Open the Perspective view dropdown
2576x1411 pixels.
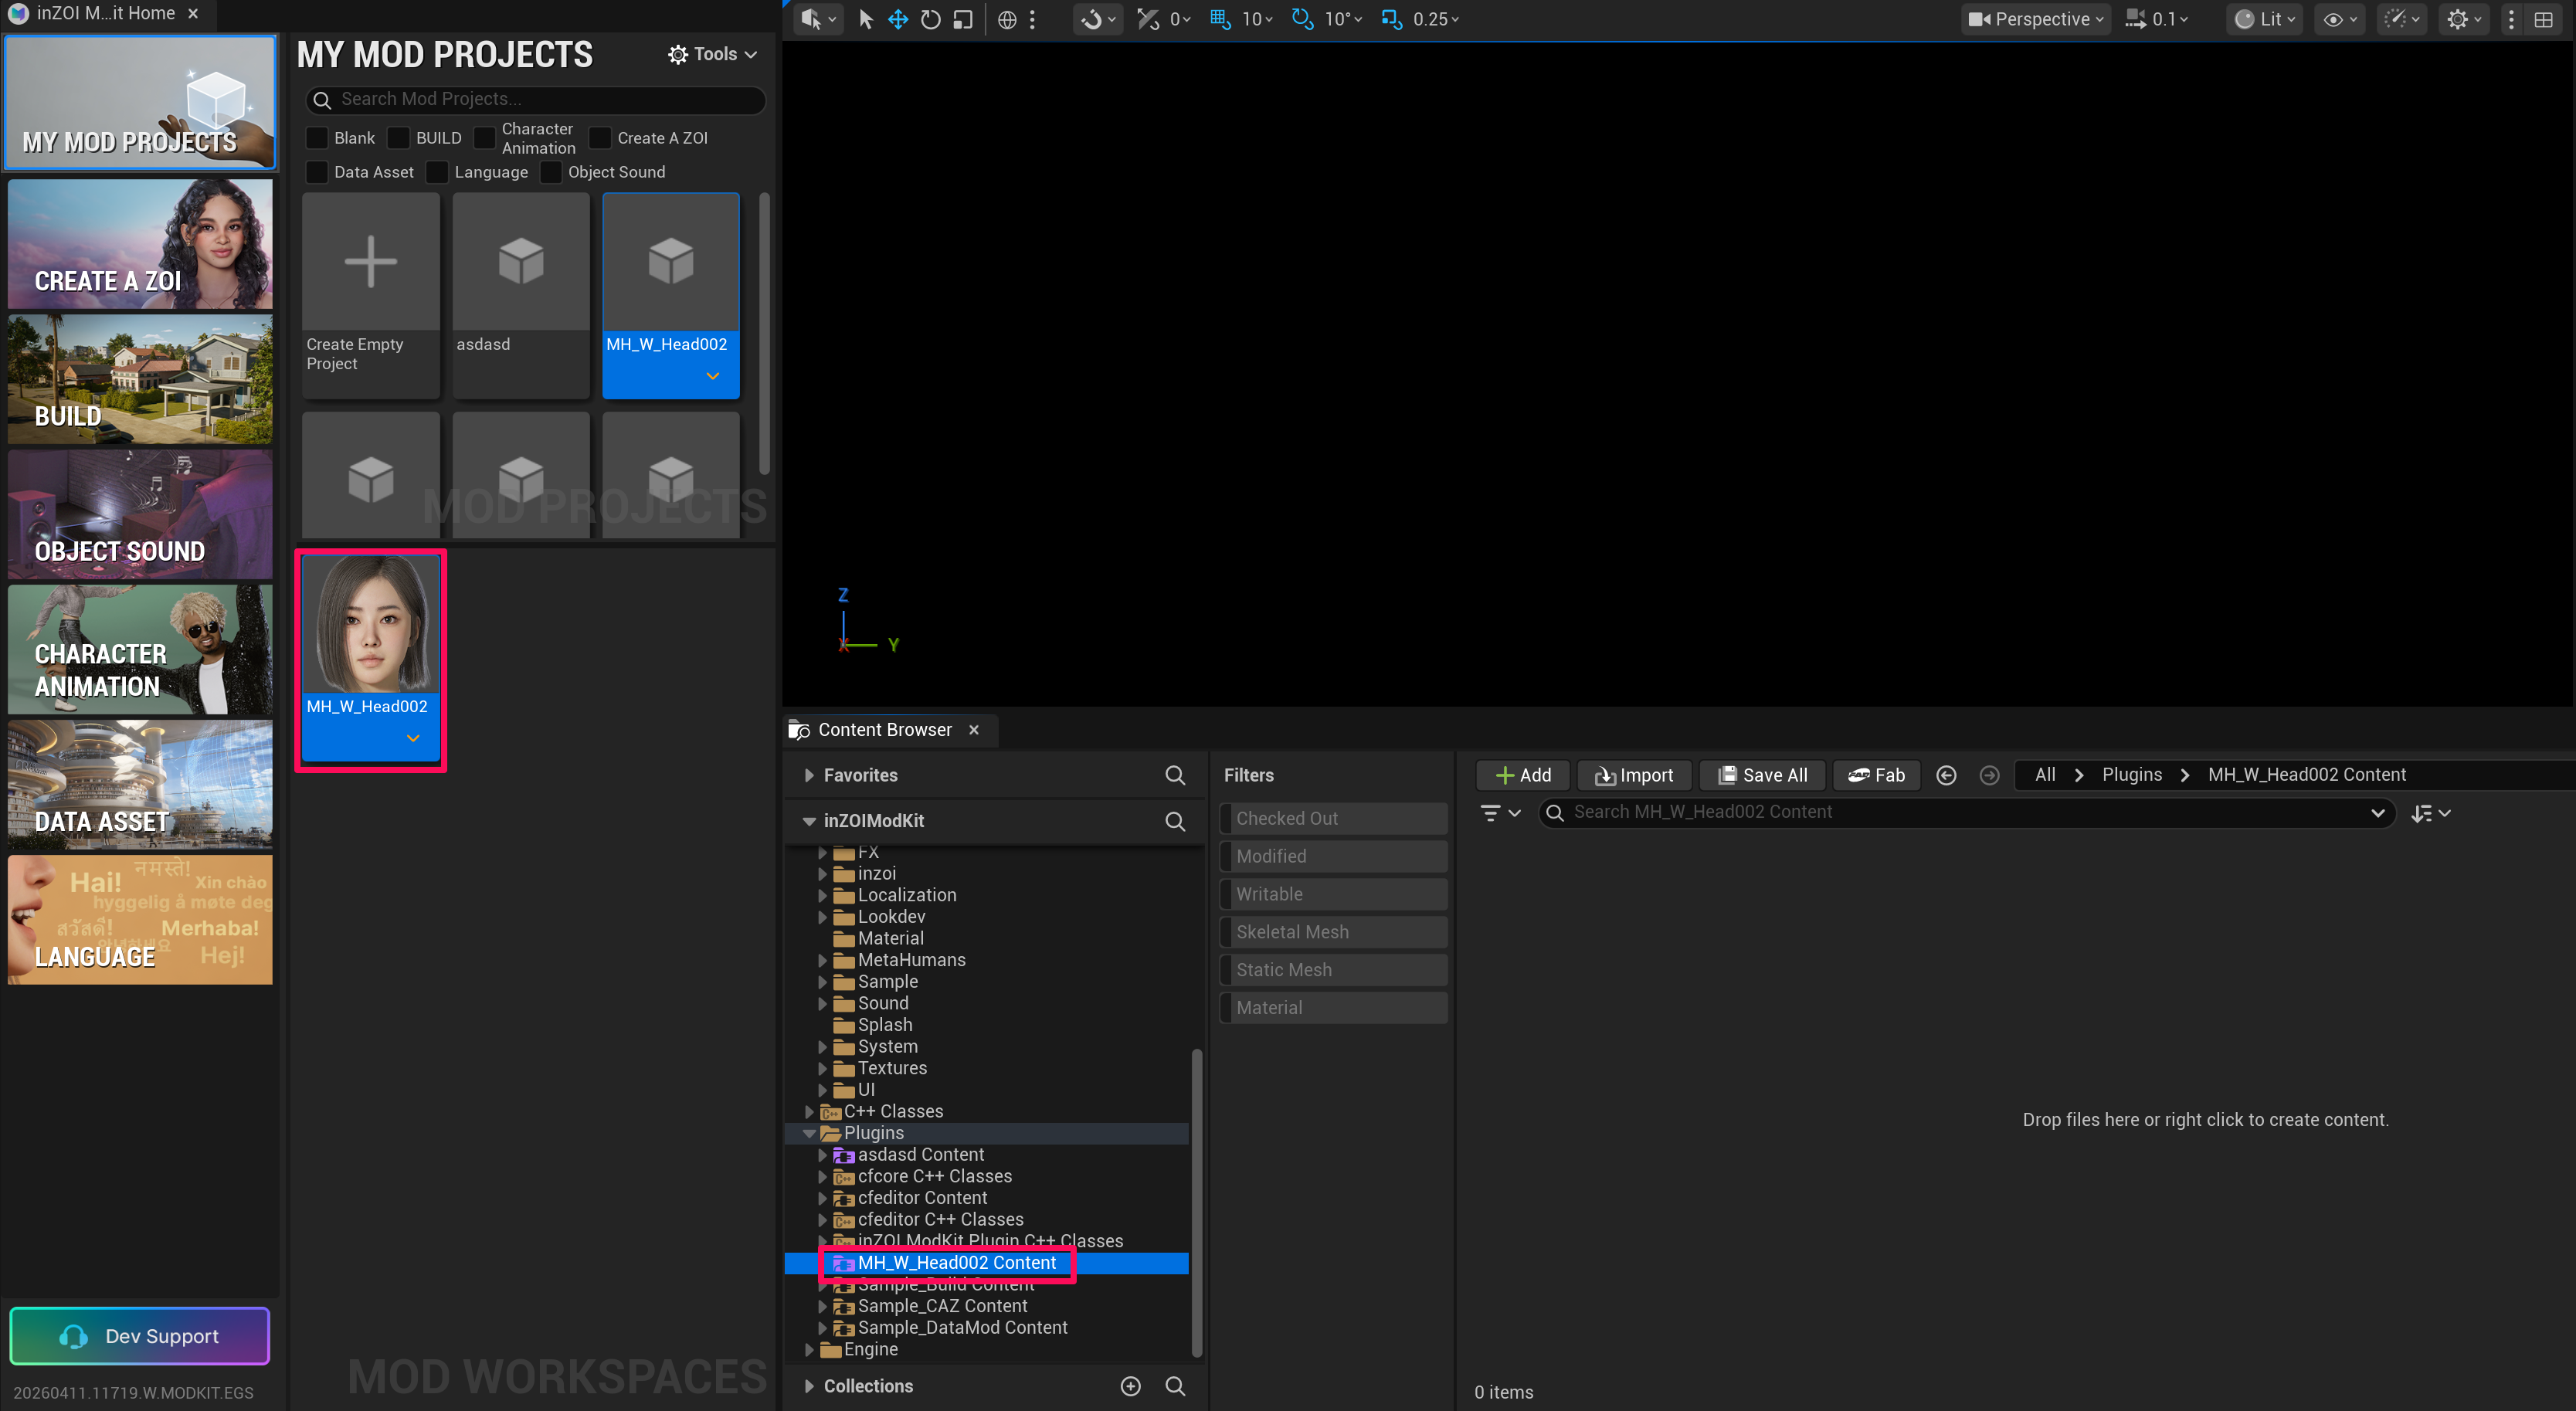click(x=2034, y=19)
